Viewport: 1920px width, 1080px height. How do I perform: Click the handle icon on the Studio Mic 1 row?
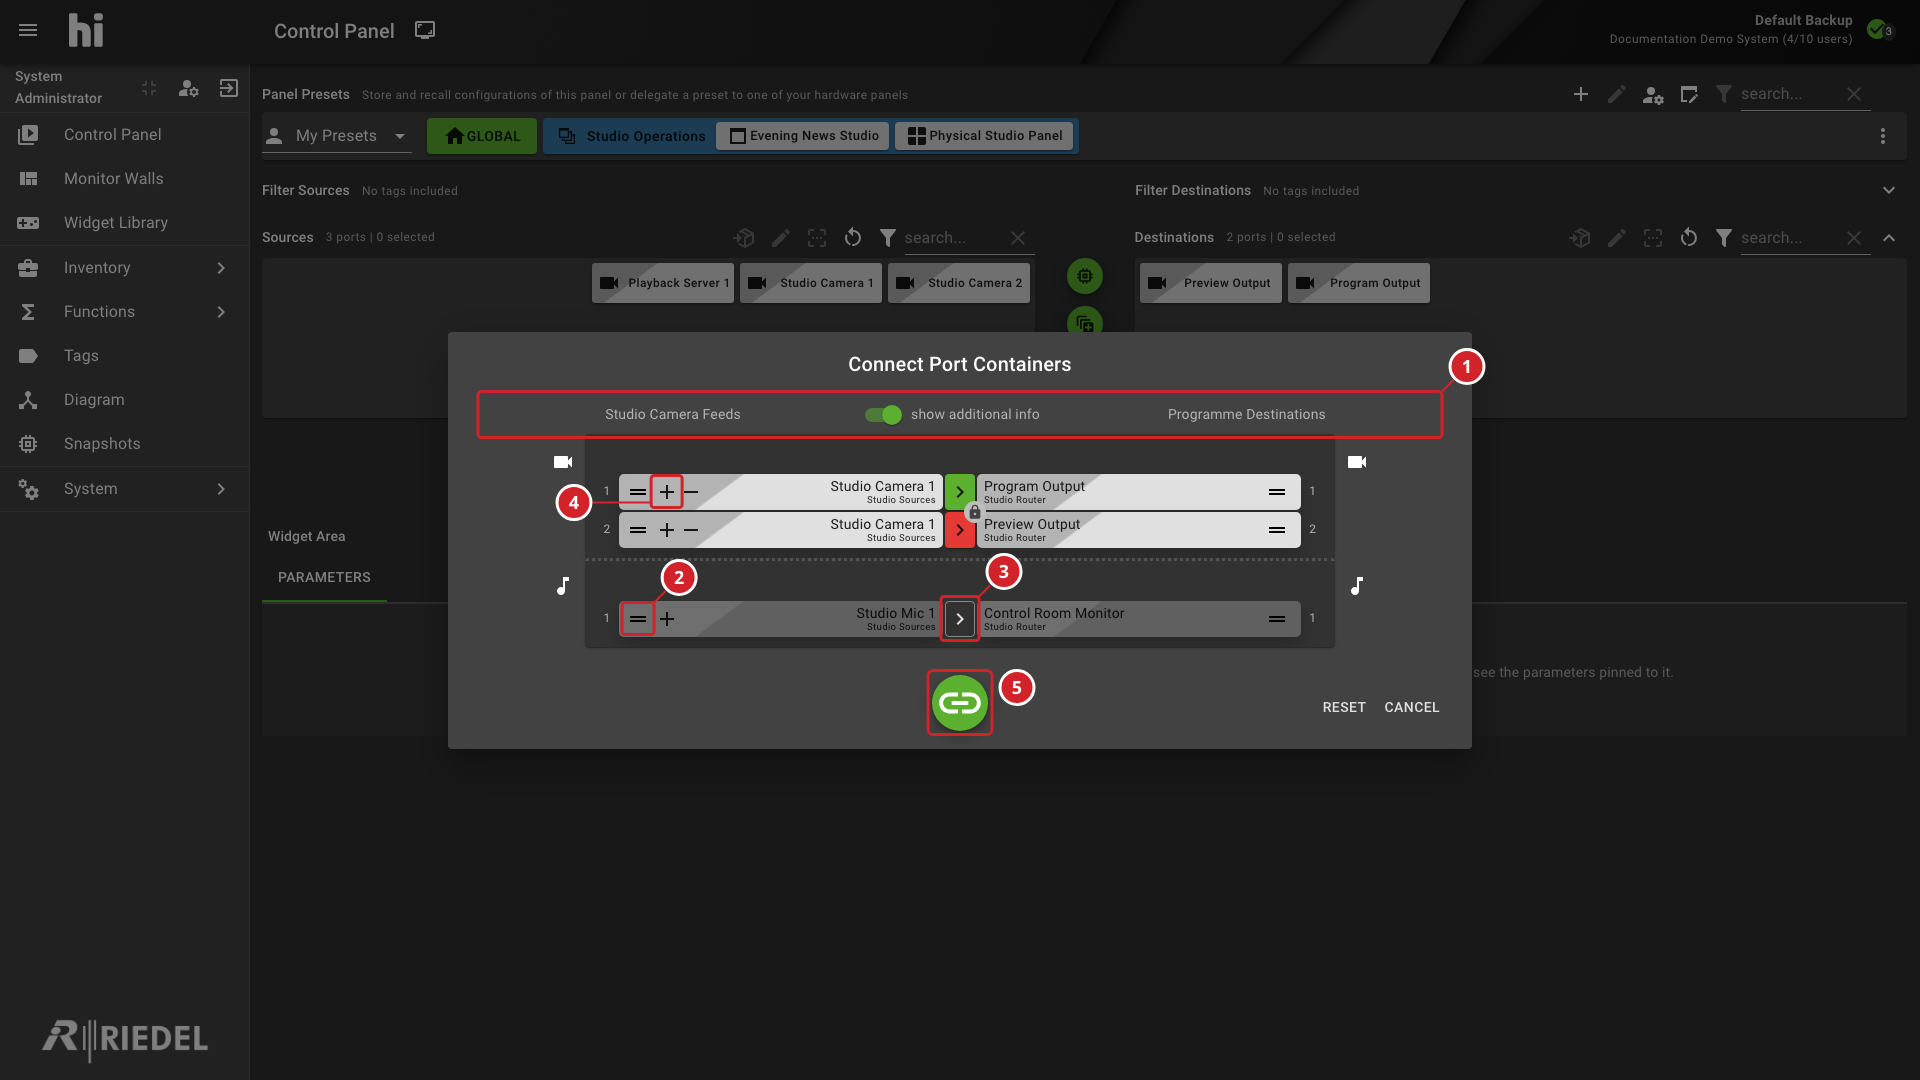(638, 619)
